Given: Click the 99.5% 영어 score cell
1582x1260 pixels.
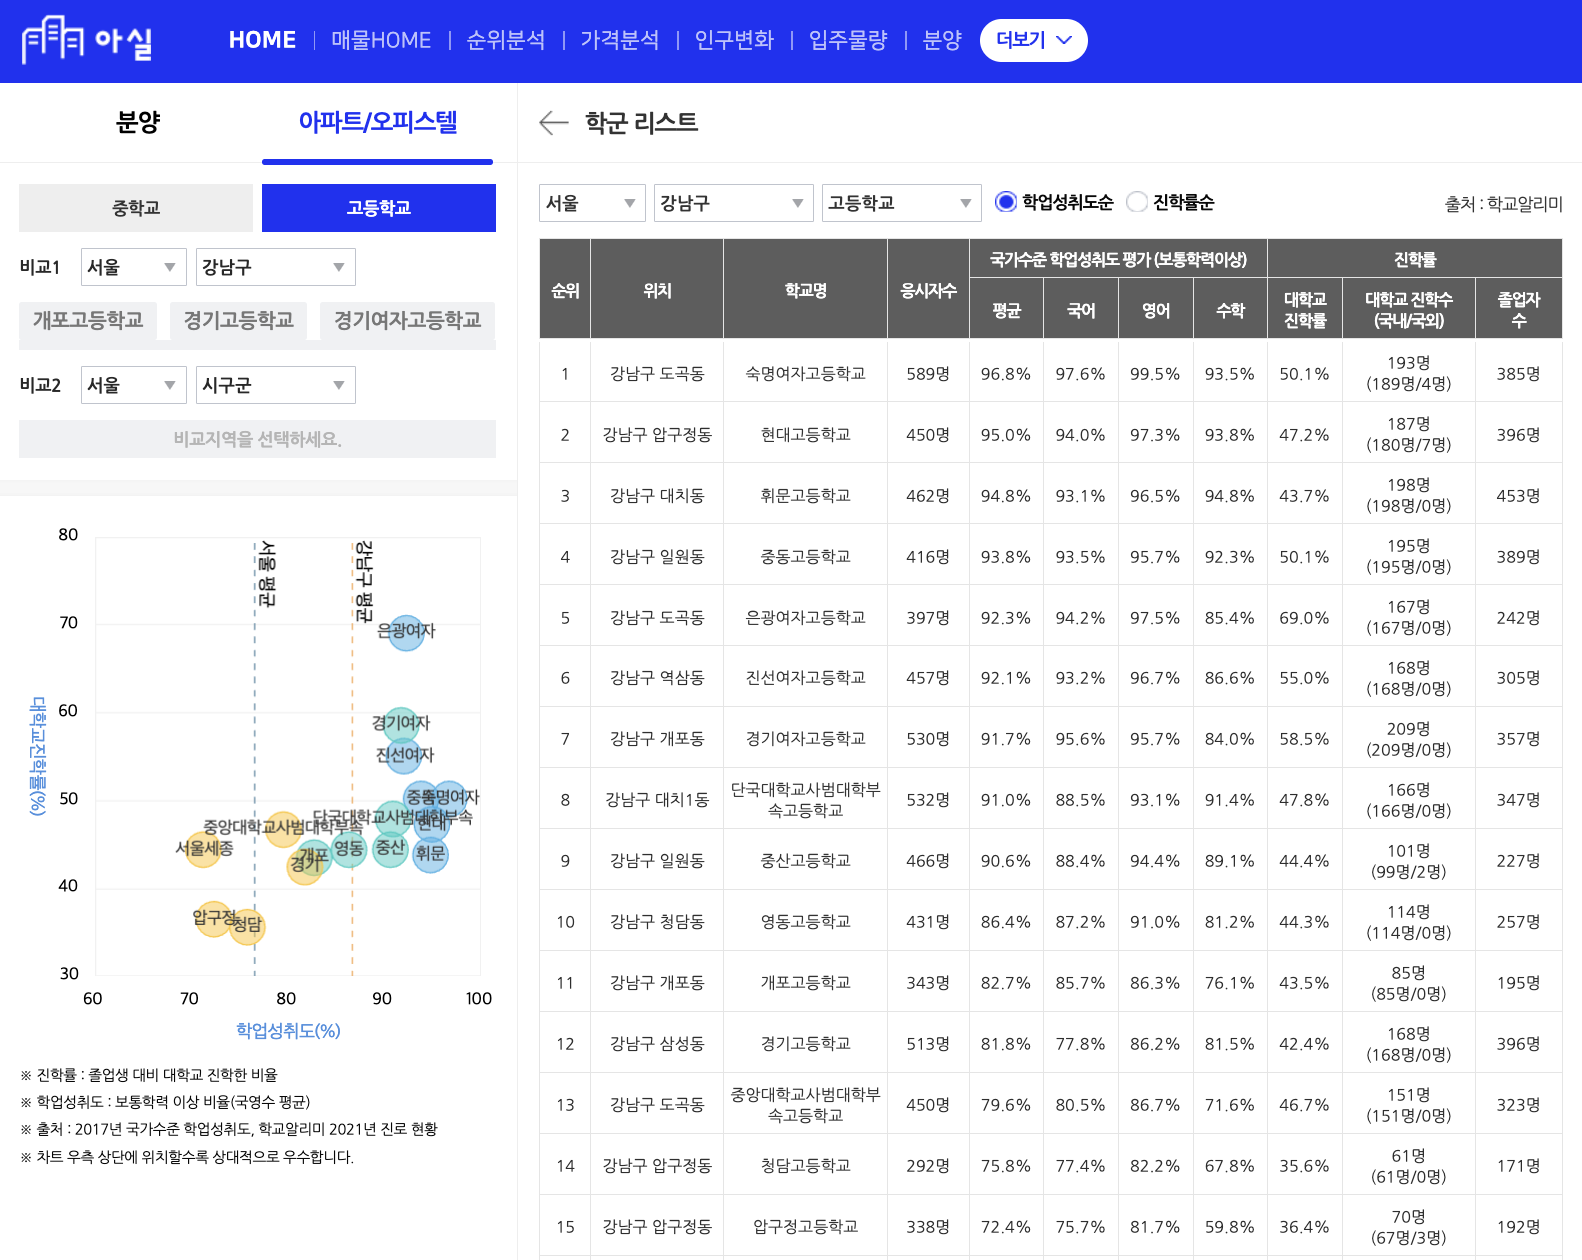Looking at the screenshot, I should click(x=1155, y=374).
